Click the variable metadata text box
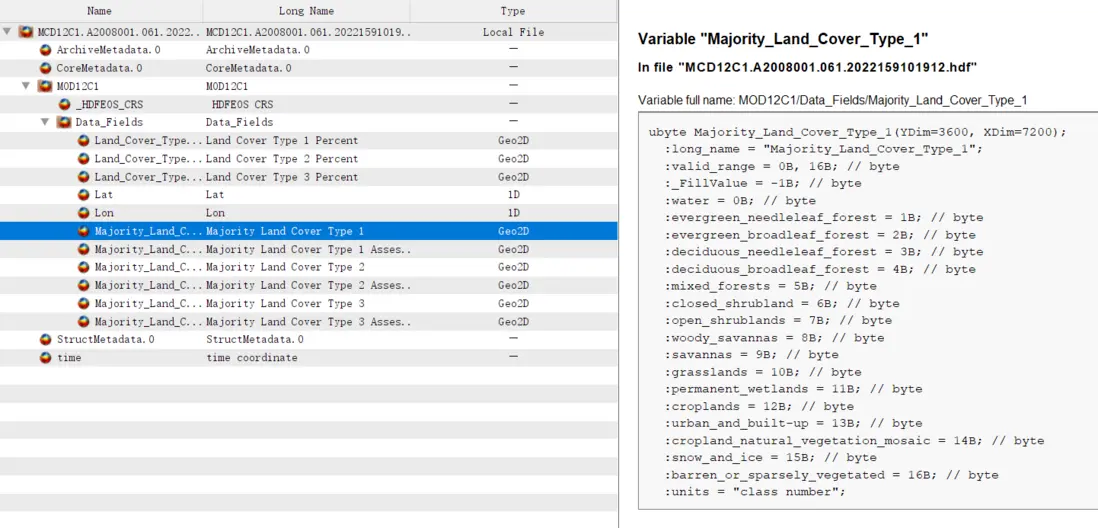 click(867, 312)
